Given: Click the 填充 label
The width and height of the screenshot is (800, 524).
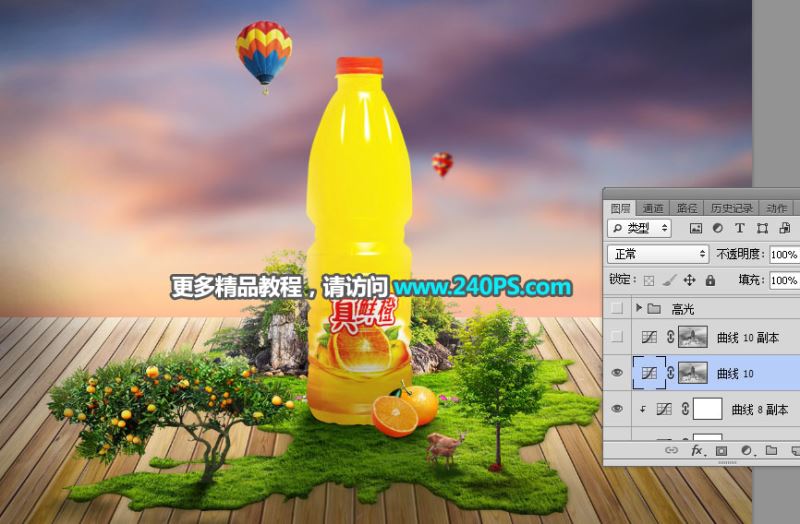Looking at the screenshot, I should [x=752, y=280].
